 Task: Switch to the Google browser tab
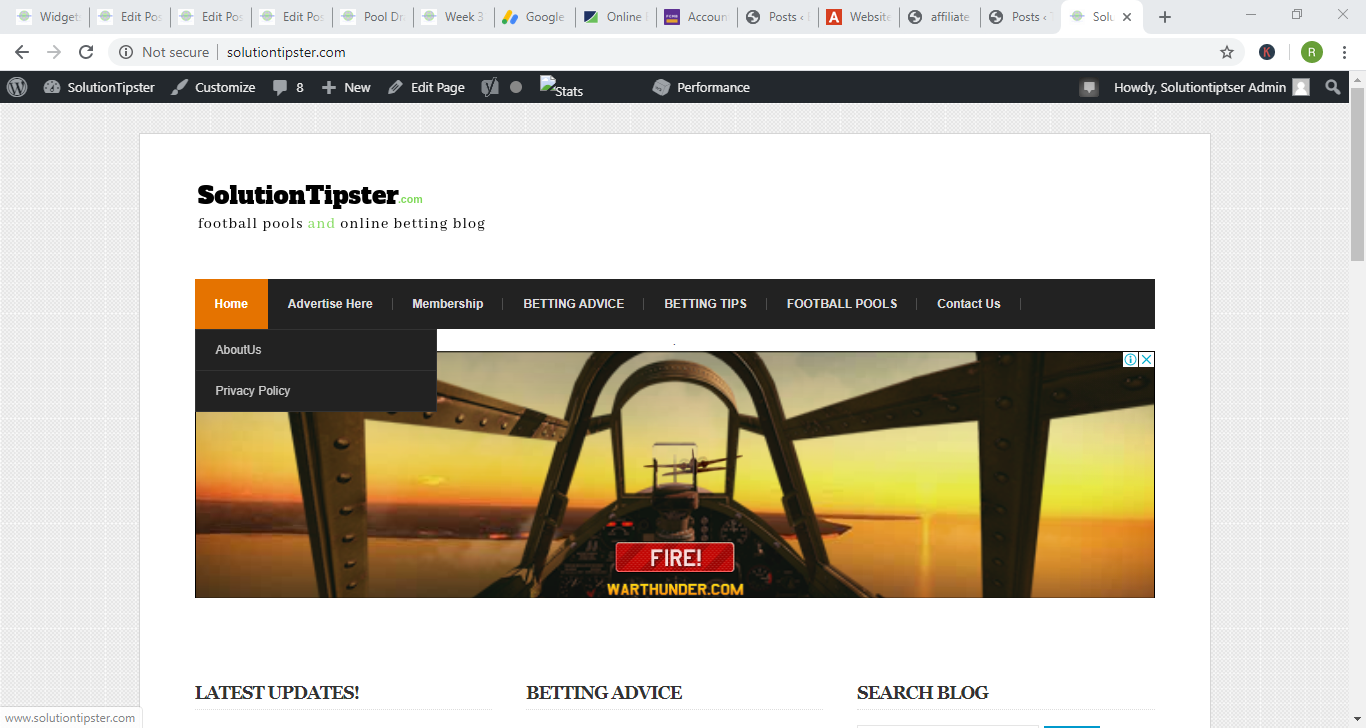pos(533,17)
